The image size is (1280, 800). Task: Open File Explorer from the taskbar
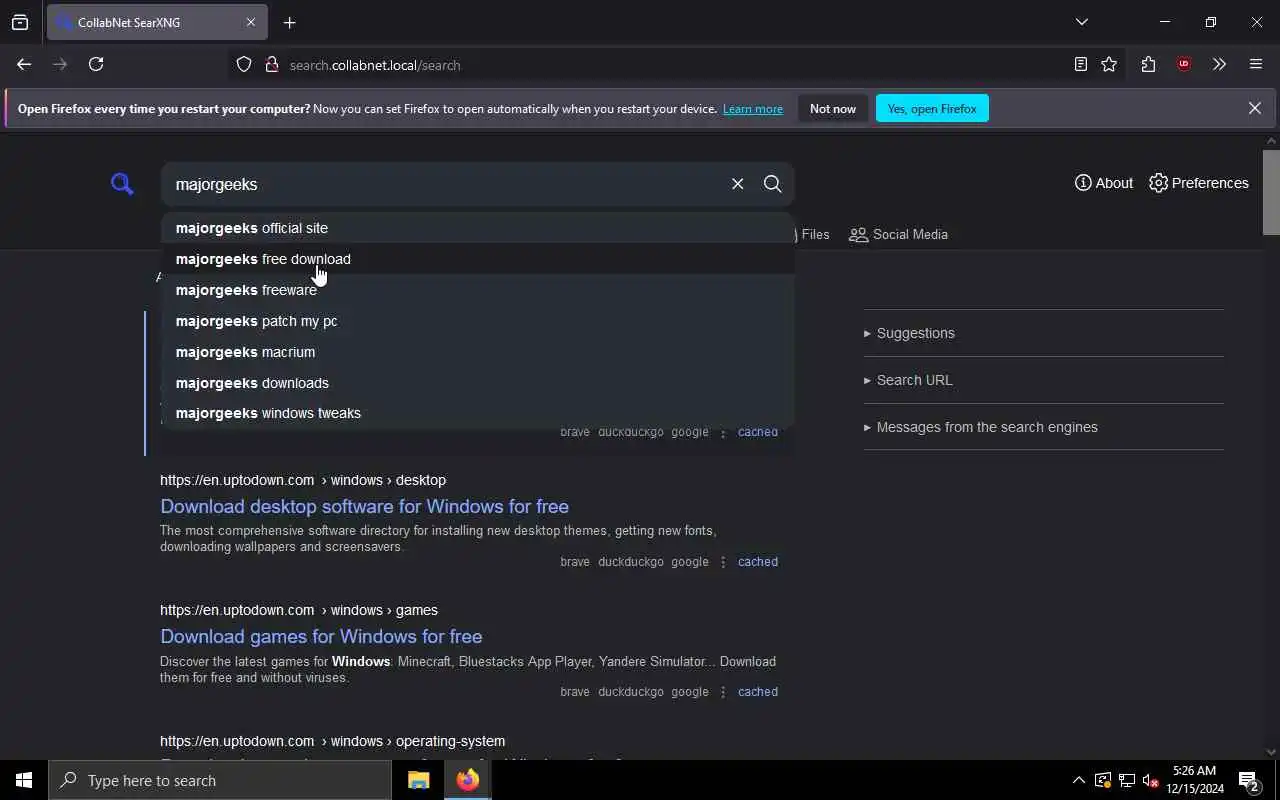pos(419,780)
